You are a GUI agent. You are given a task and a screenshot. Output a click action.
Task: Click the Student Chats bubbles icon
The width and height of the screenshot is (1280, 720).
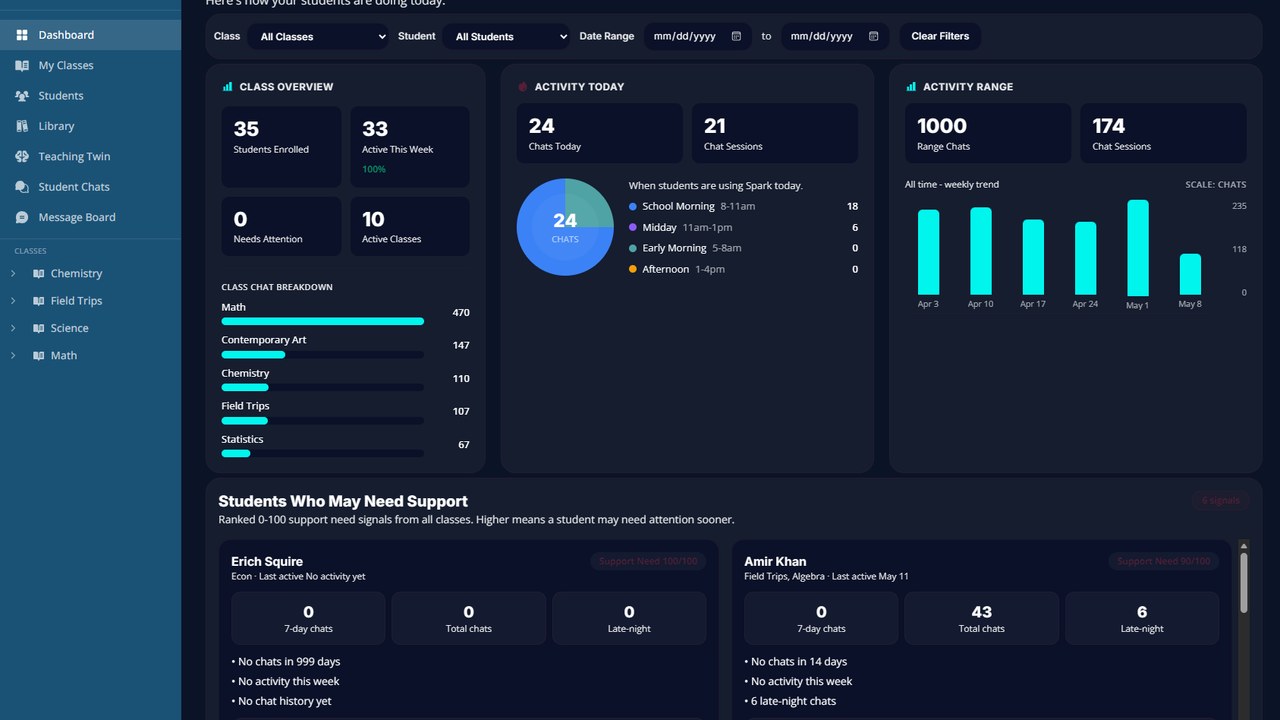22,187
